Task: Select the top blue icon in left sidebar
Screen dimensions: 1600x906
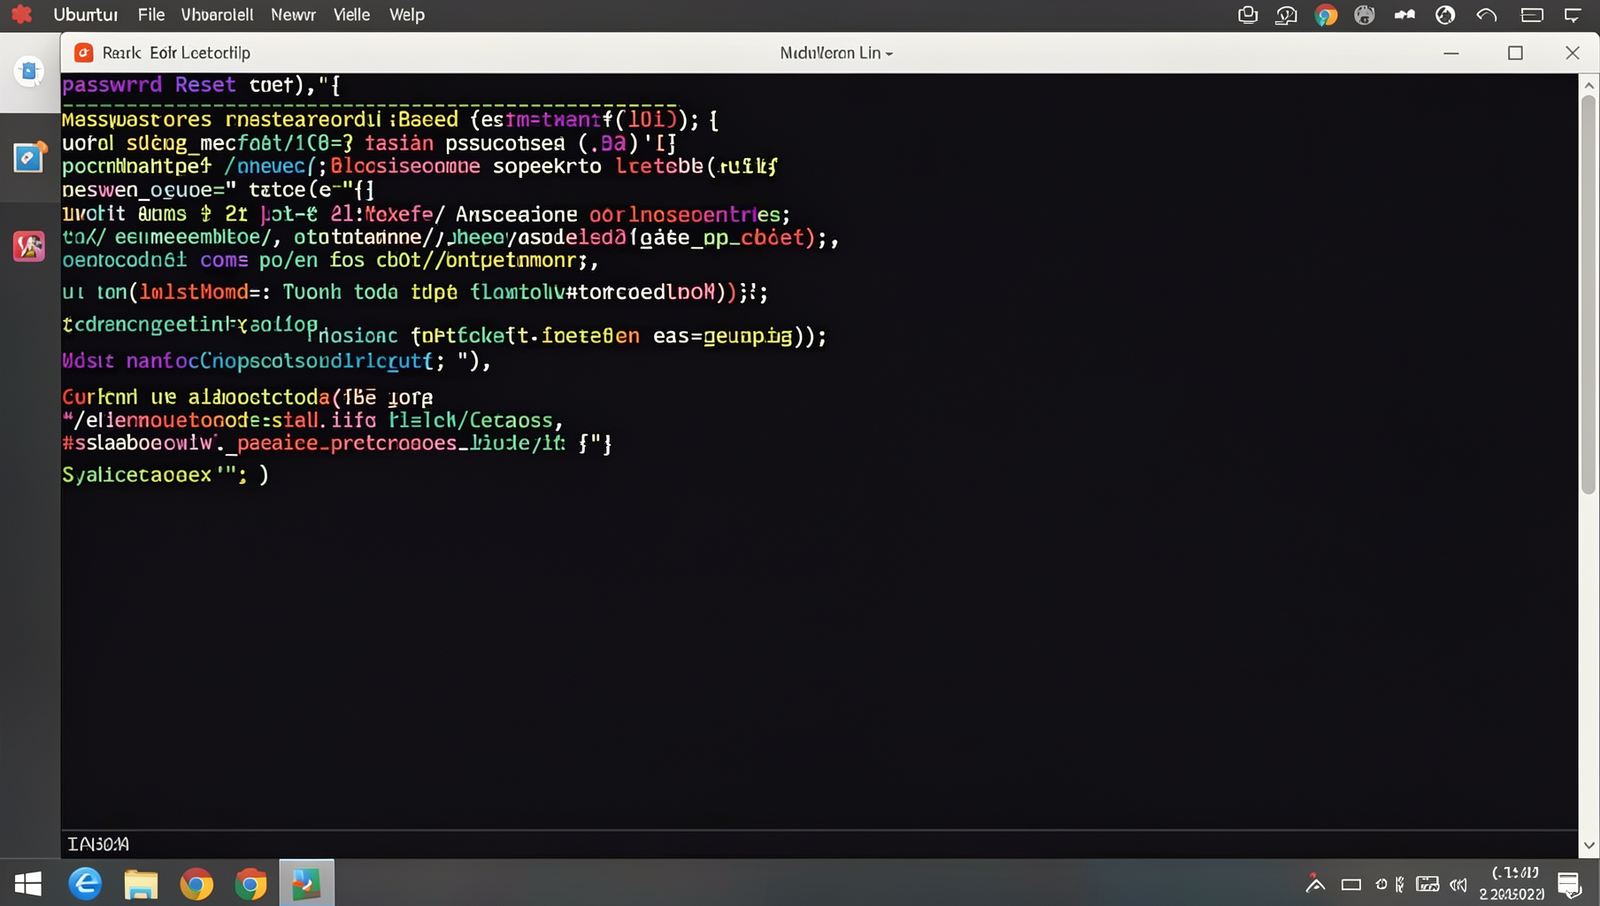Action: 29,71
